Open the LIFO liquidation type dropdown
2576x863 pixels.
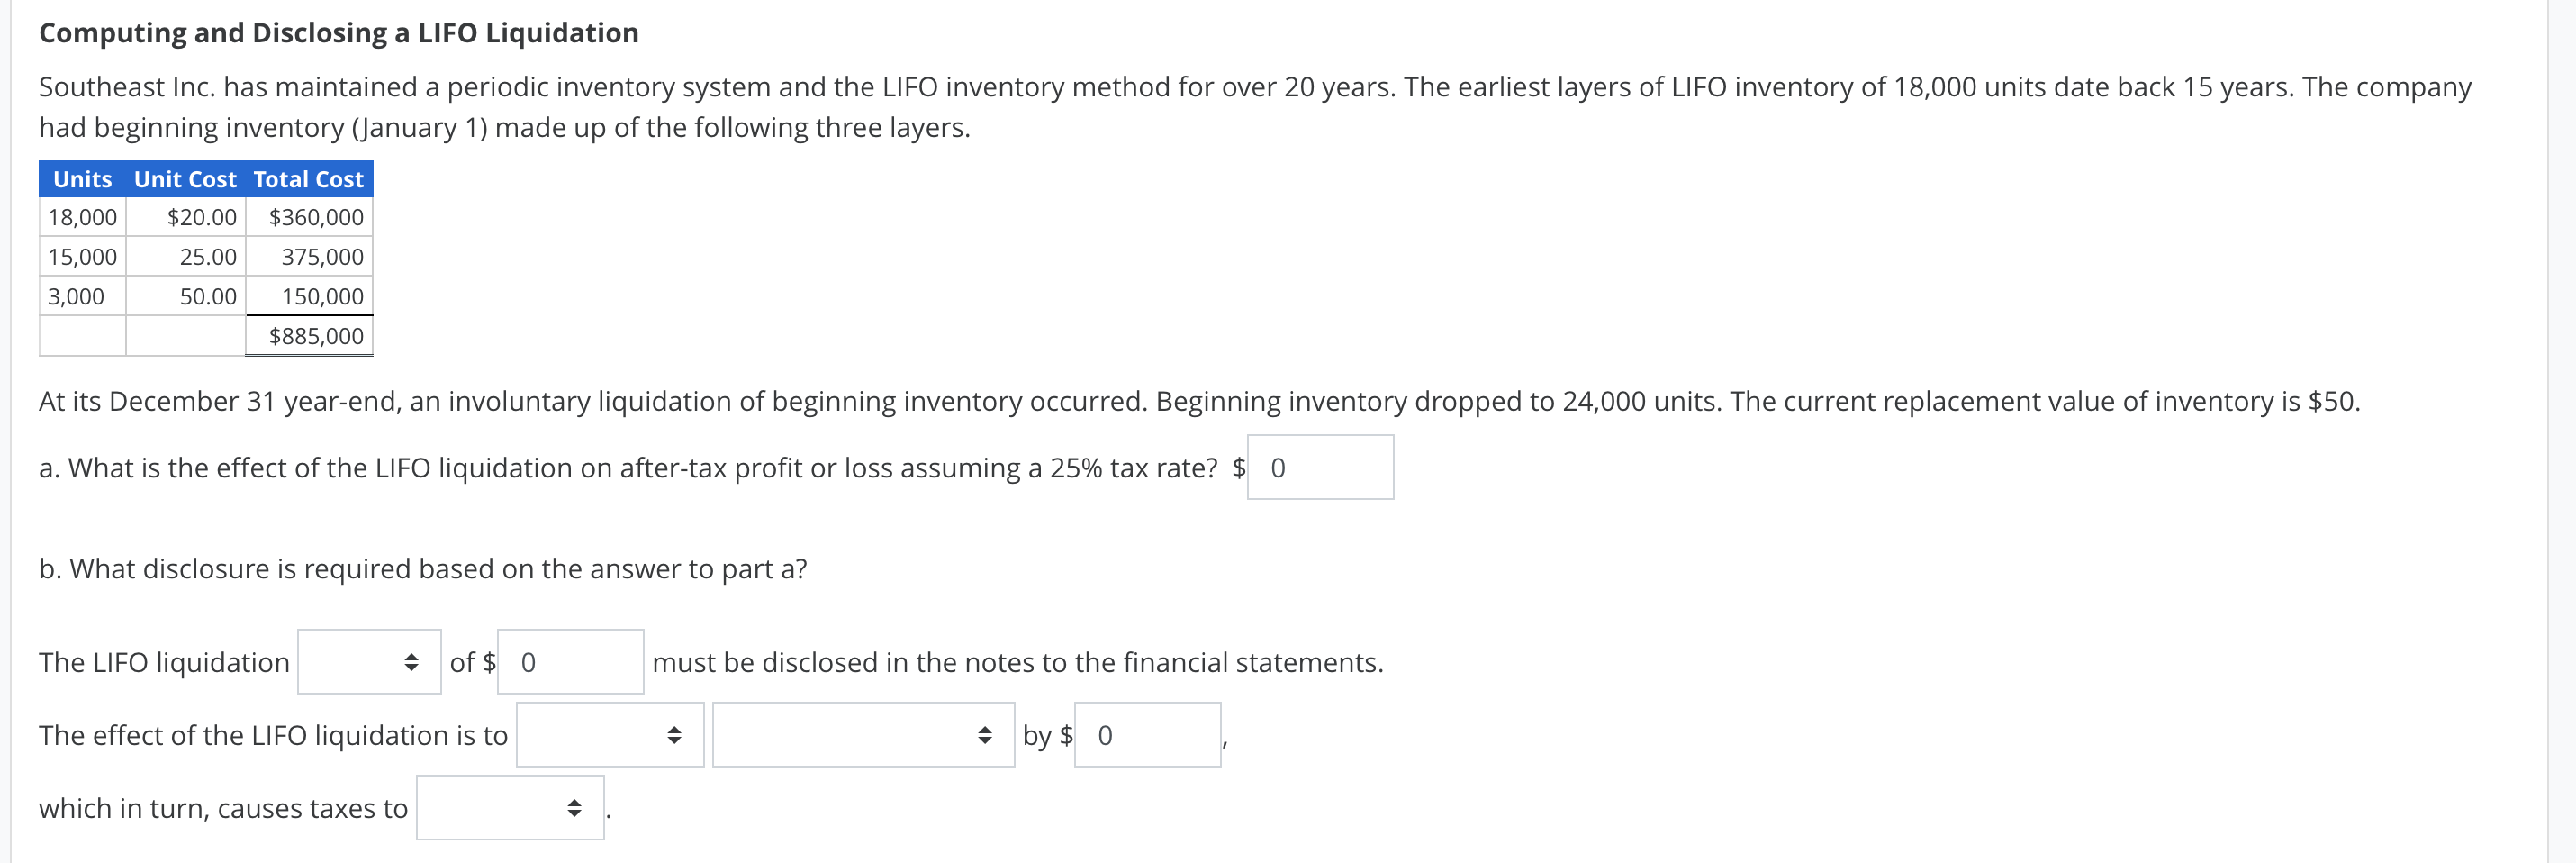[x=368, y=660]
